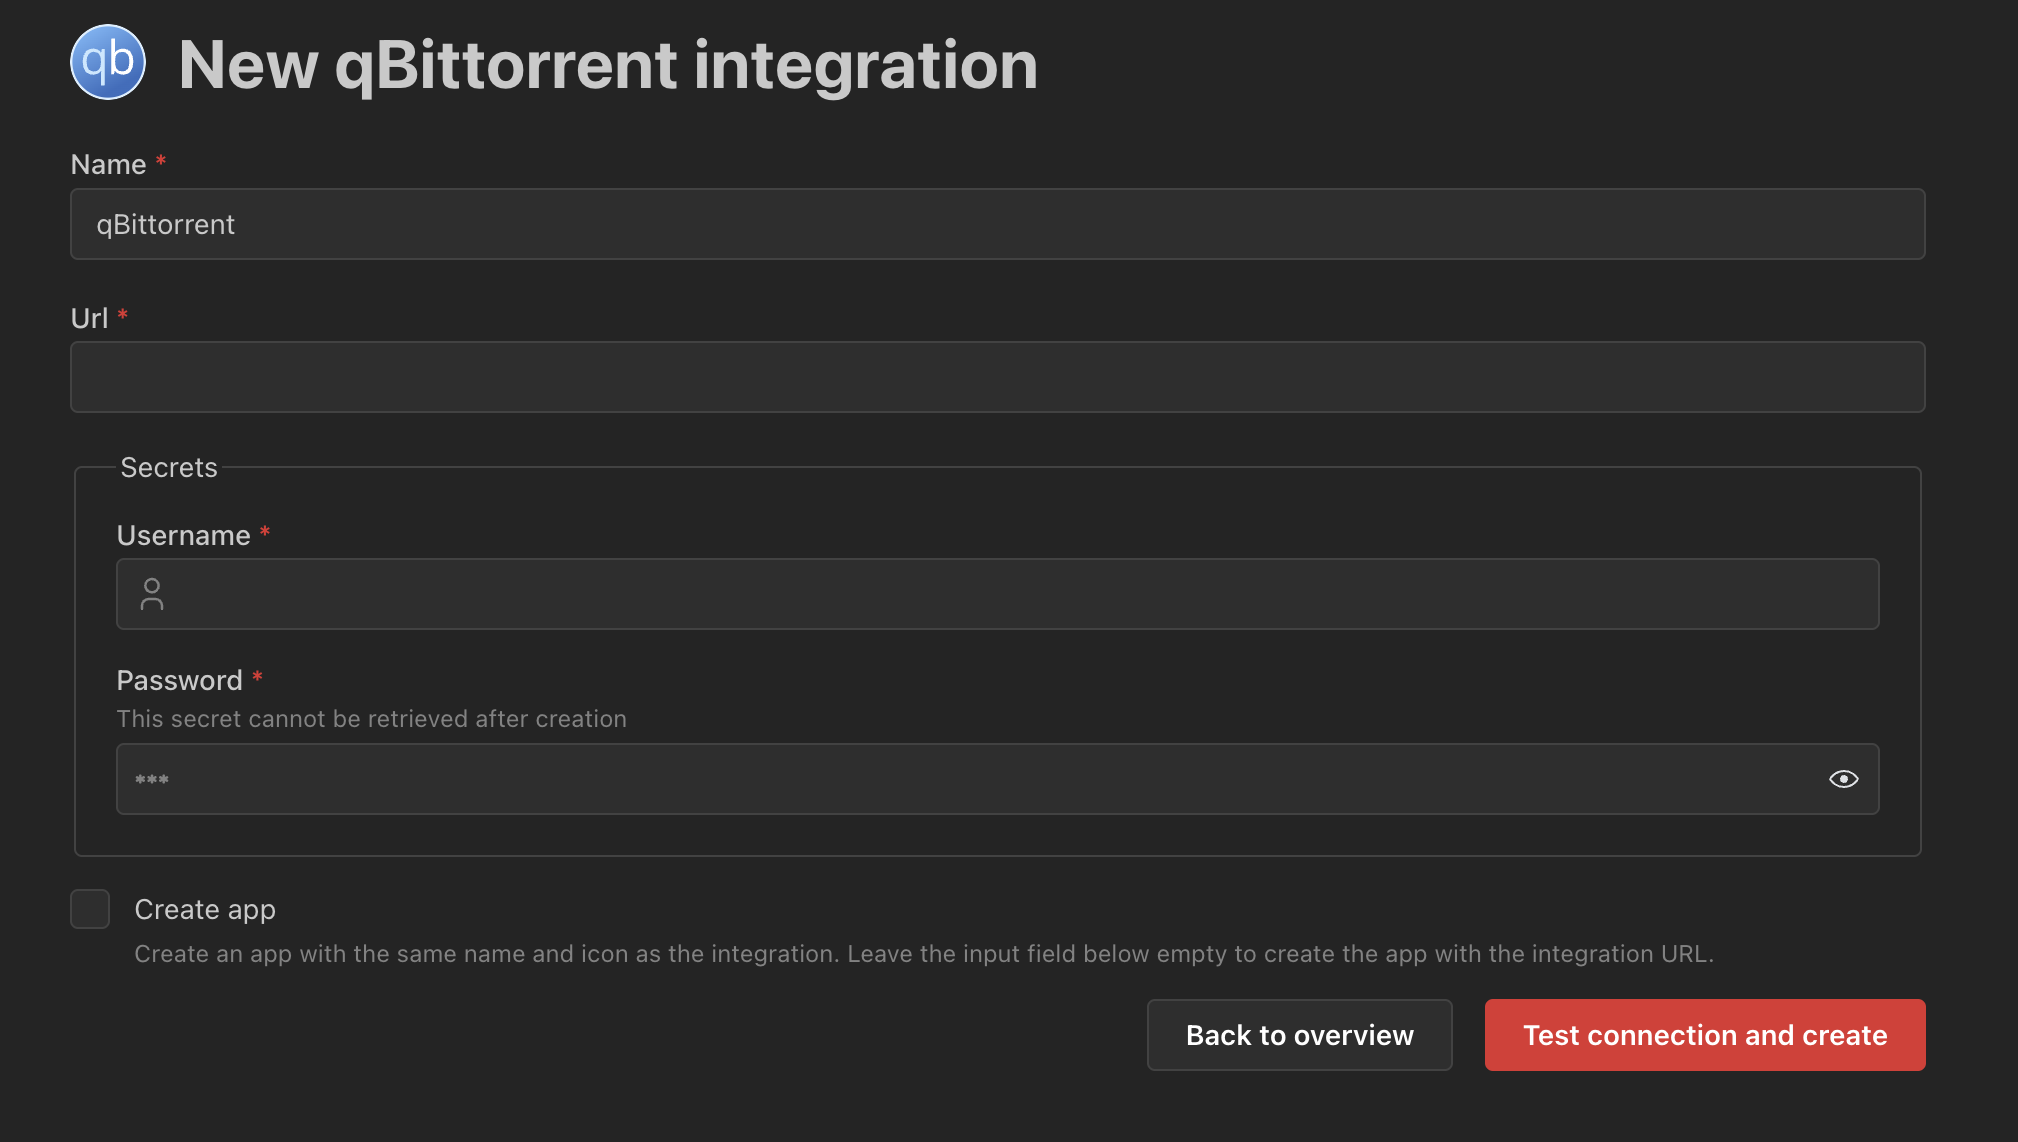Click the Password required asterisk
Screen dimensions: 2018x1142
[258, 678]
